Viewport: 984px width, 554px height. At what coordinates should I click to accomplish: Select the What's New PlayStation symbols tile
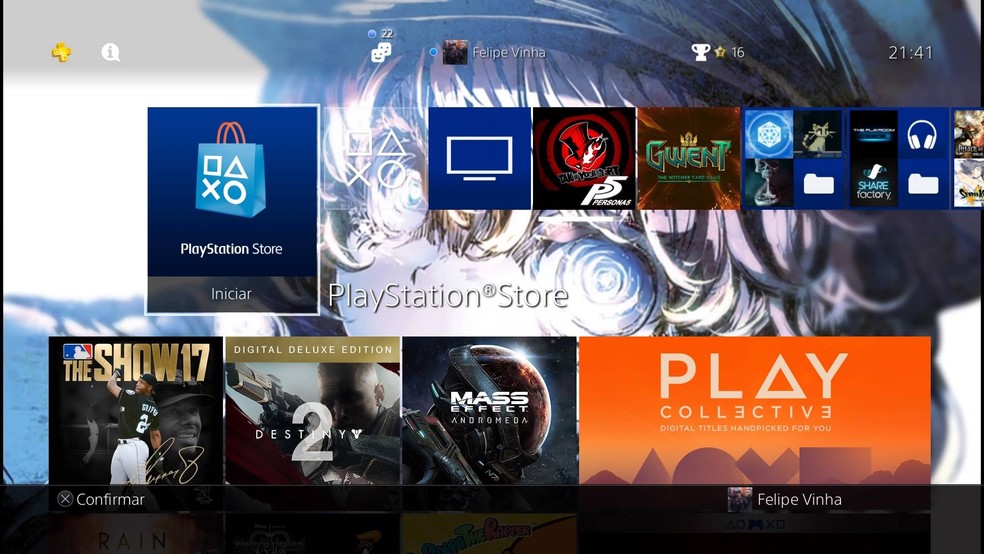(375, 158)
